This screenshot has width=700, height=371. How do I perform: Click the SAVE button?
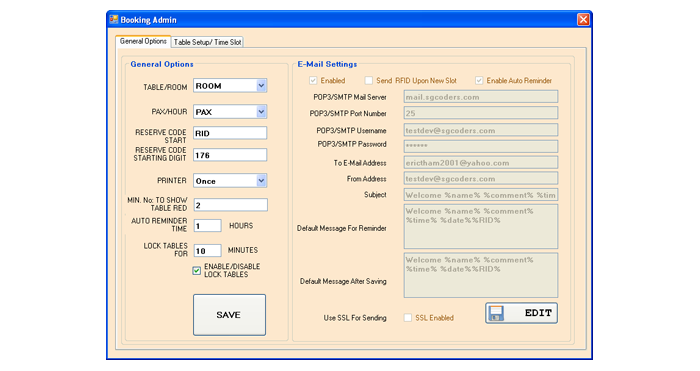(229, 315)
